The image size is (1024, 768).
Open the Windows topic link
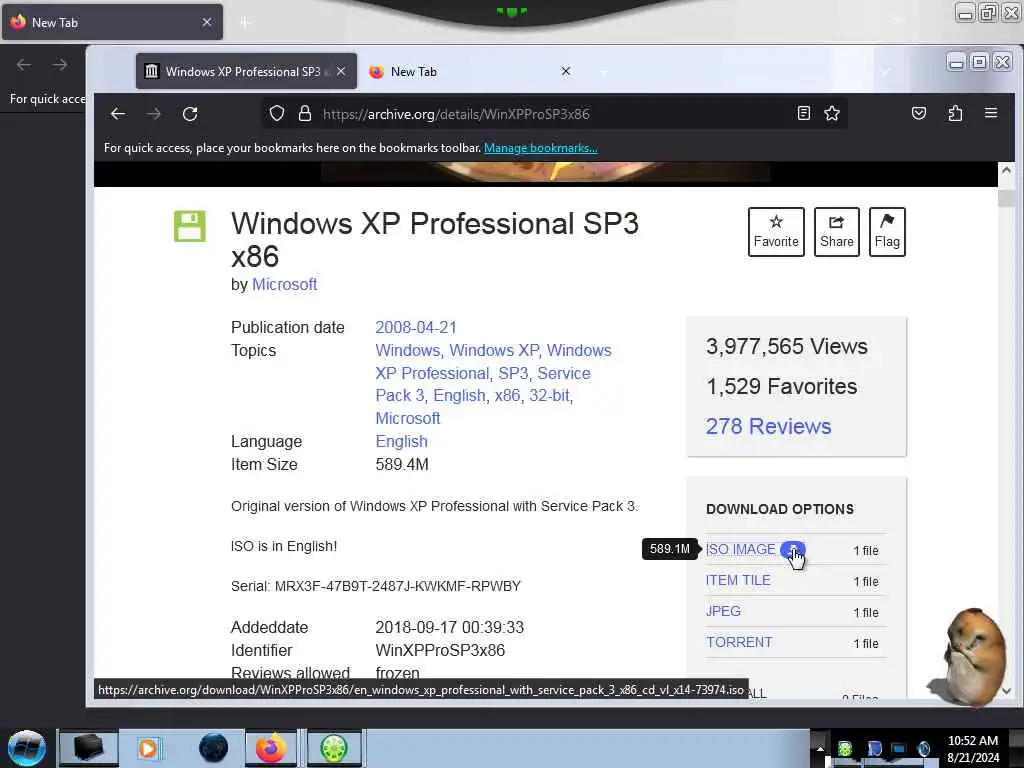click(x=408, y=351)
